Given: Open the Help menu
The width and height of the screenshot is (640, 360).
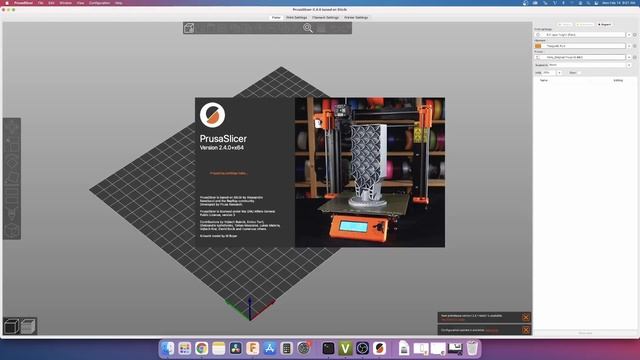Looking at the screenshot, I should pos(118,3).
